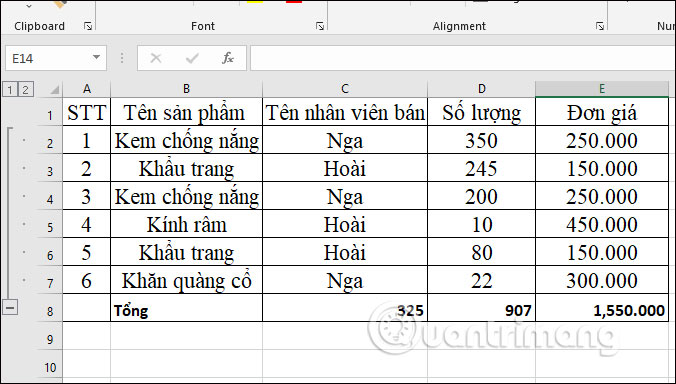
Task: Select column B header
Action: click(186, 89)
